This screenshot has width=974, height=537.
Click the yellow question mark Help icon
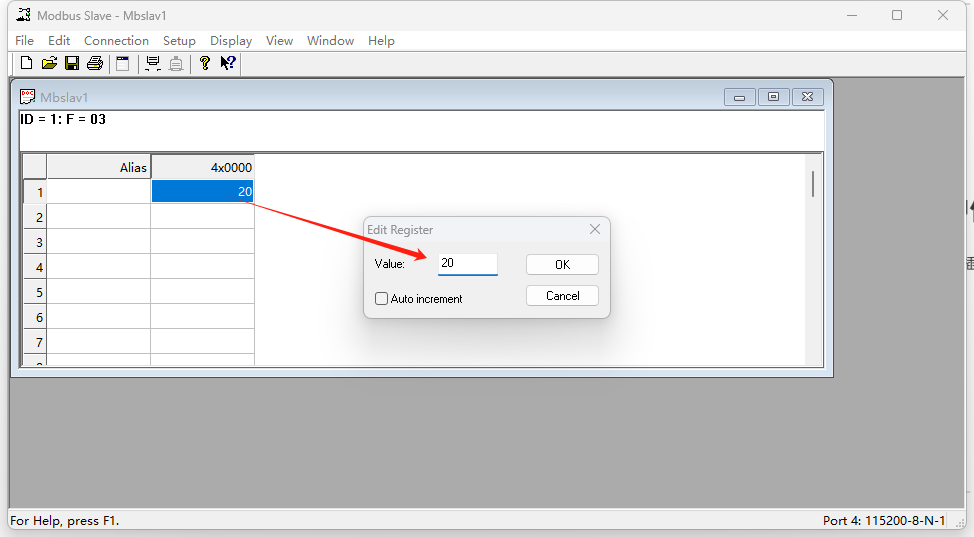204,63
